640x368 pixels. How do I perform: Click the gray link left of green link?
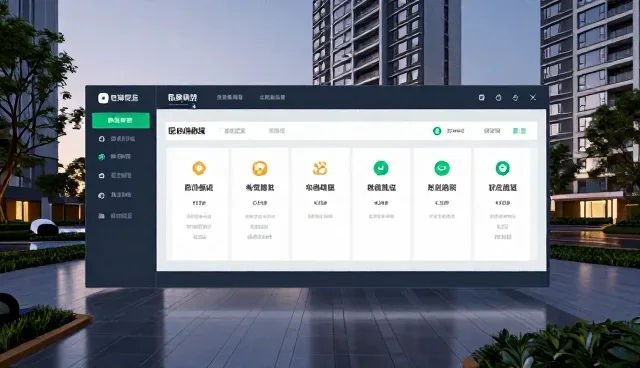pos(492,131)
